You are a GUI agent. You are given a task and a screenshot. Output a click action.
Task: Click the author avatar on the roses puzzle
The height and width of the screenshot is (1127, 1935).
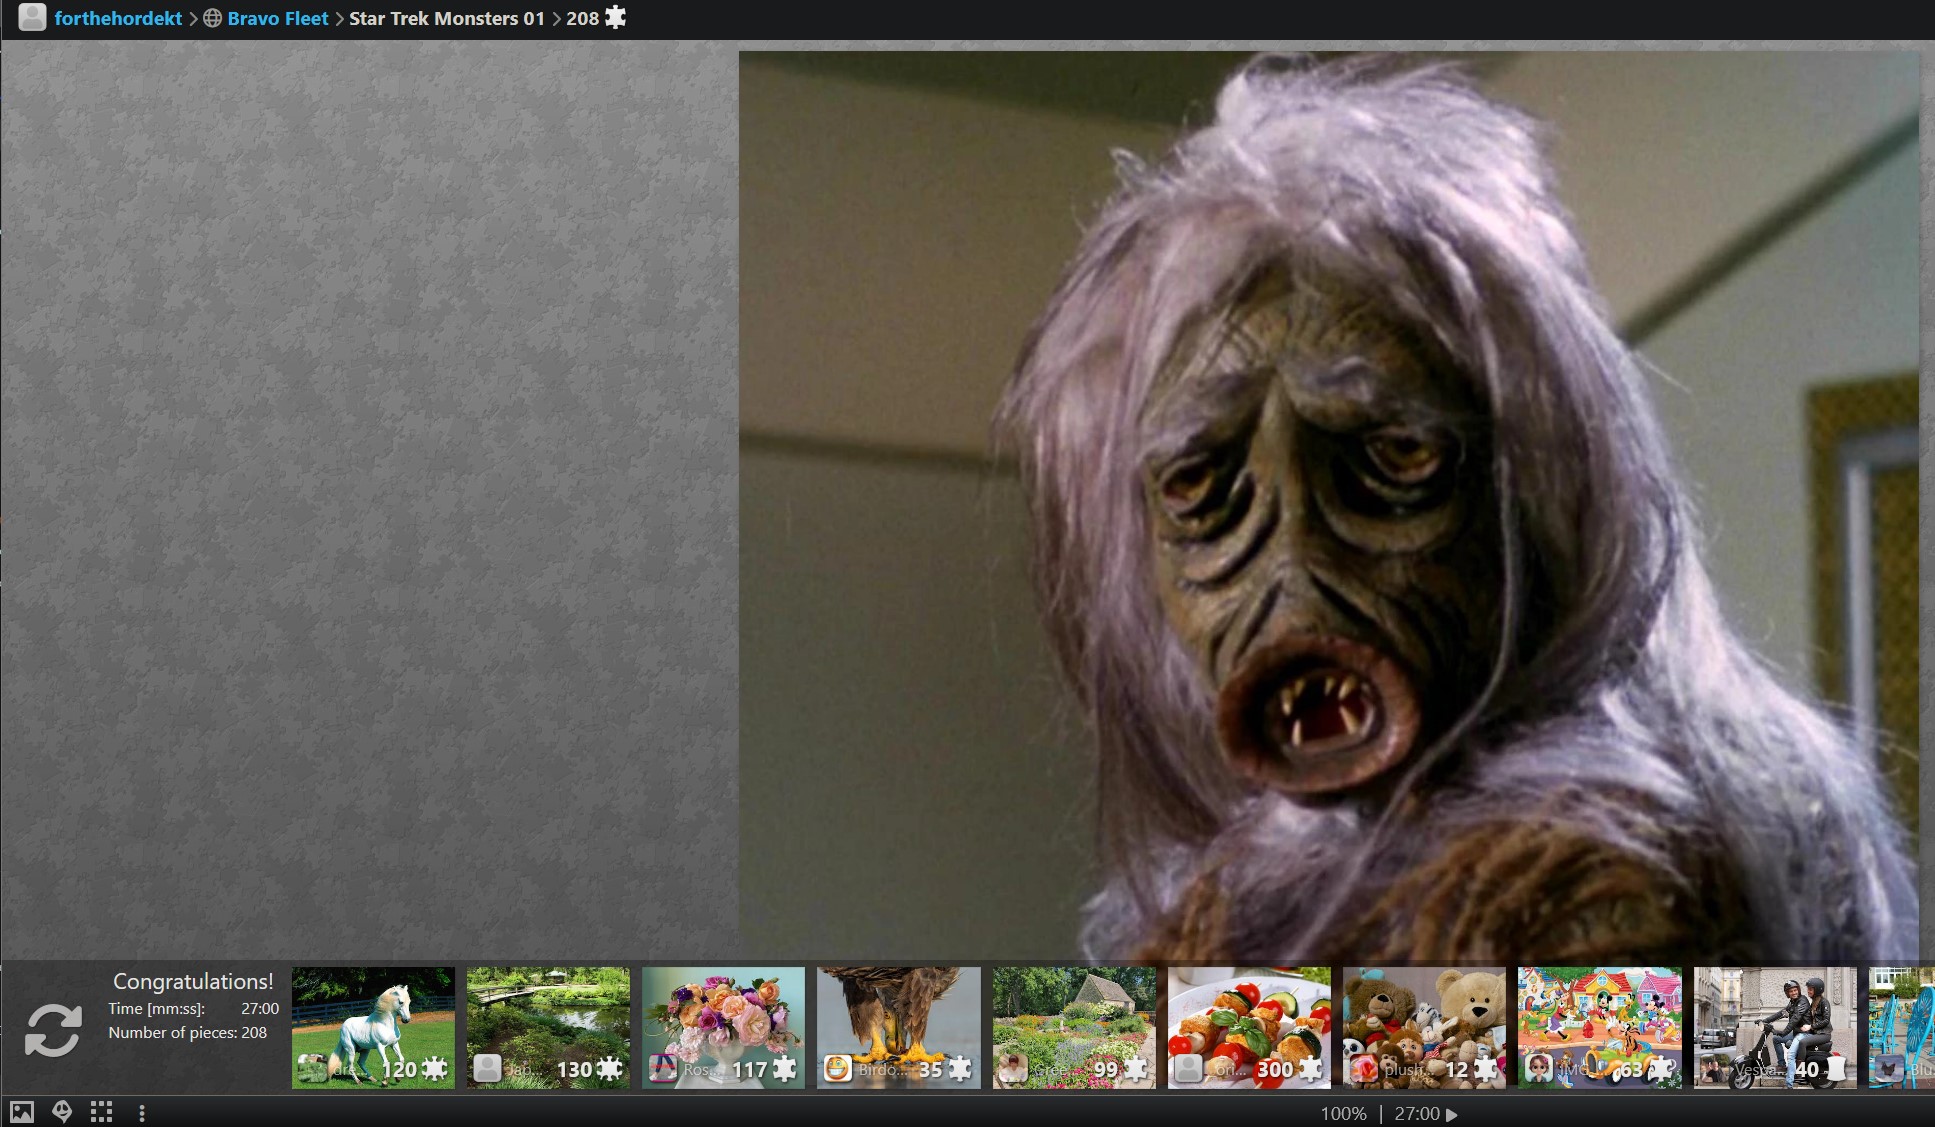662,1069
